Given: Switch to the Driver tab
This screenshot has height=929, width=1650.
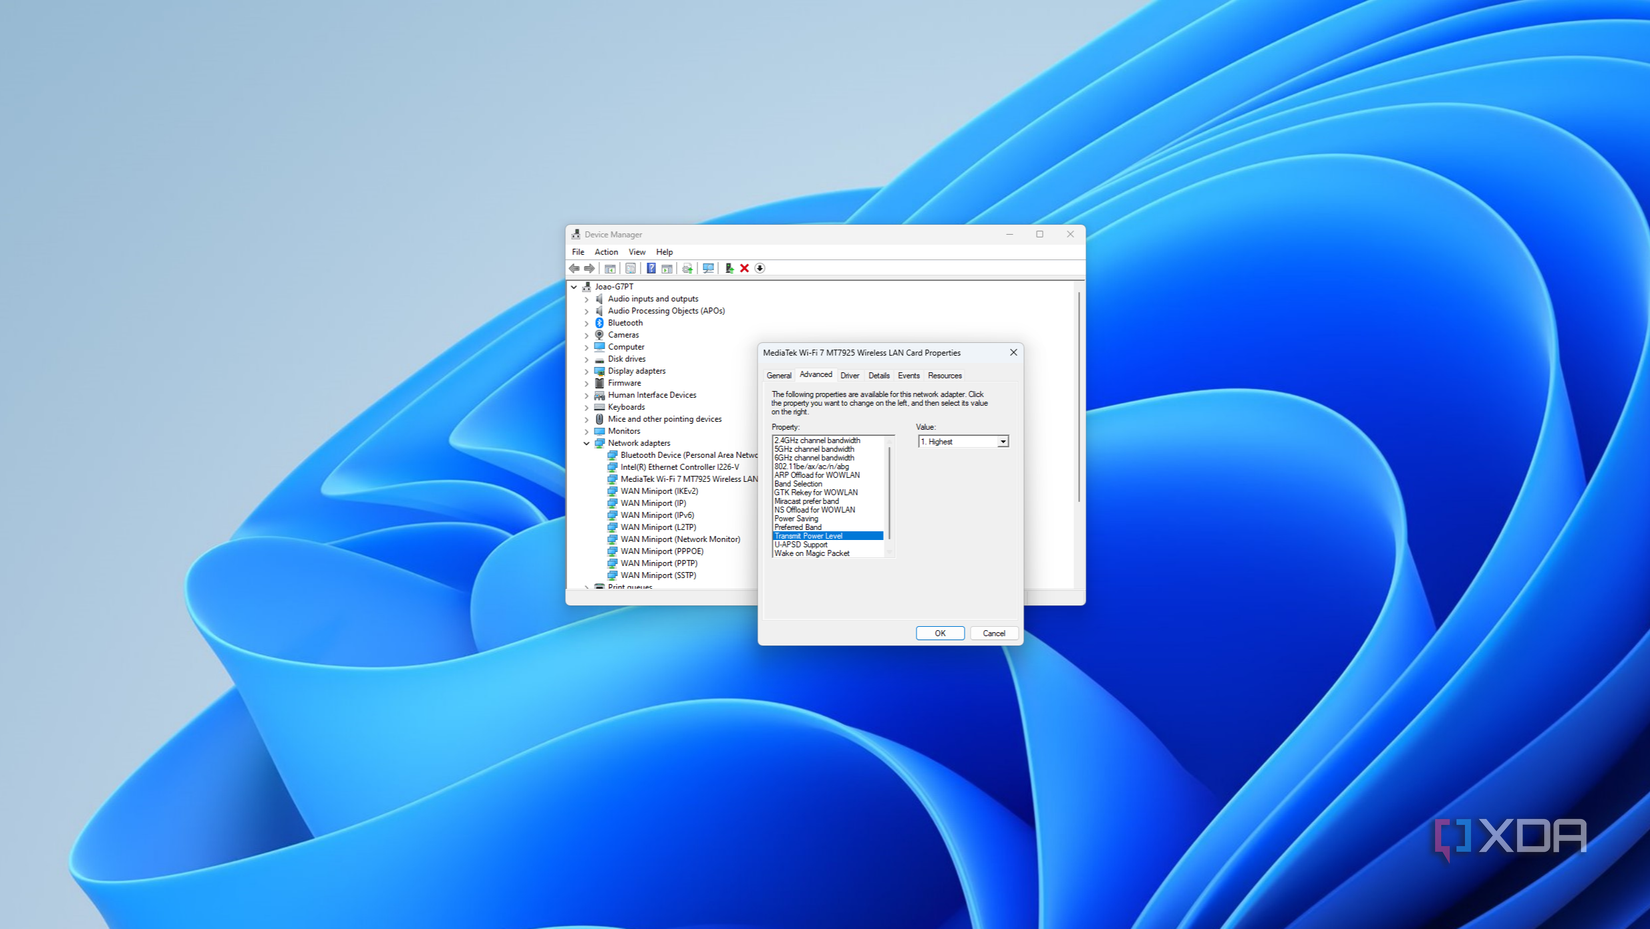Looking at the screenshot, I should (x=850, y=376).
